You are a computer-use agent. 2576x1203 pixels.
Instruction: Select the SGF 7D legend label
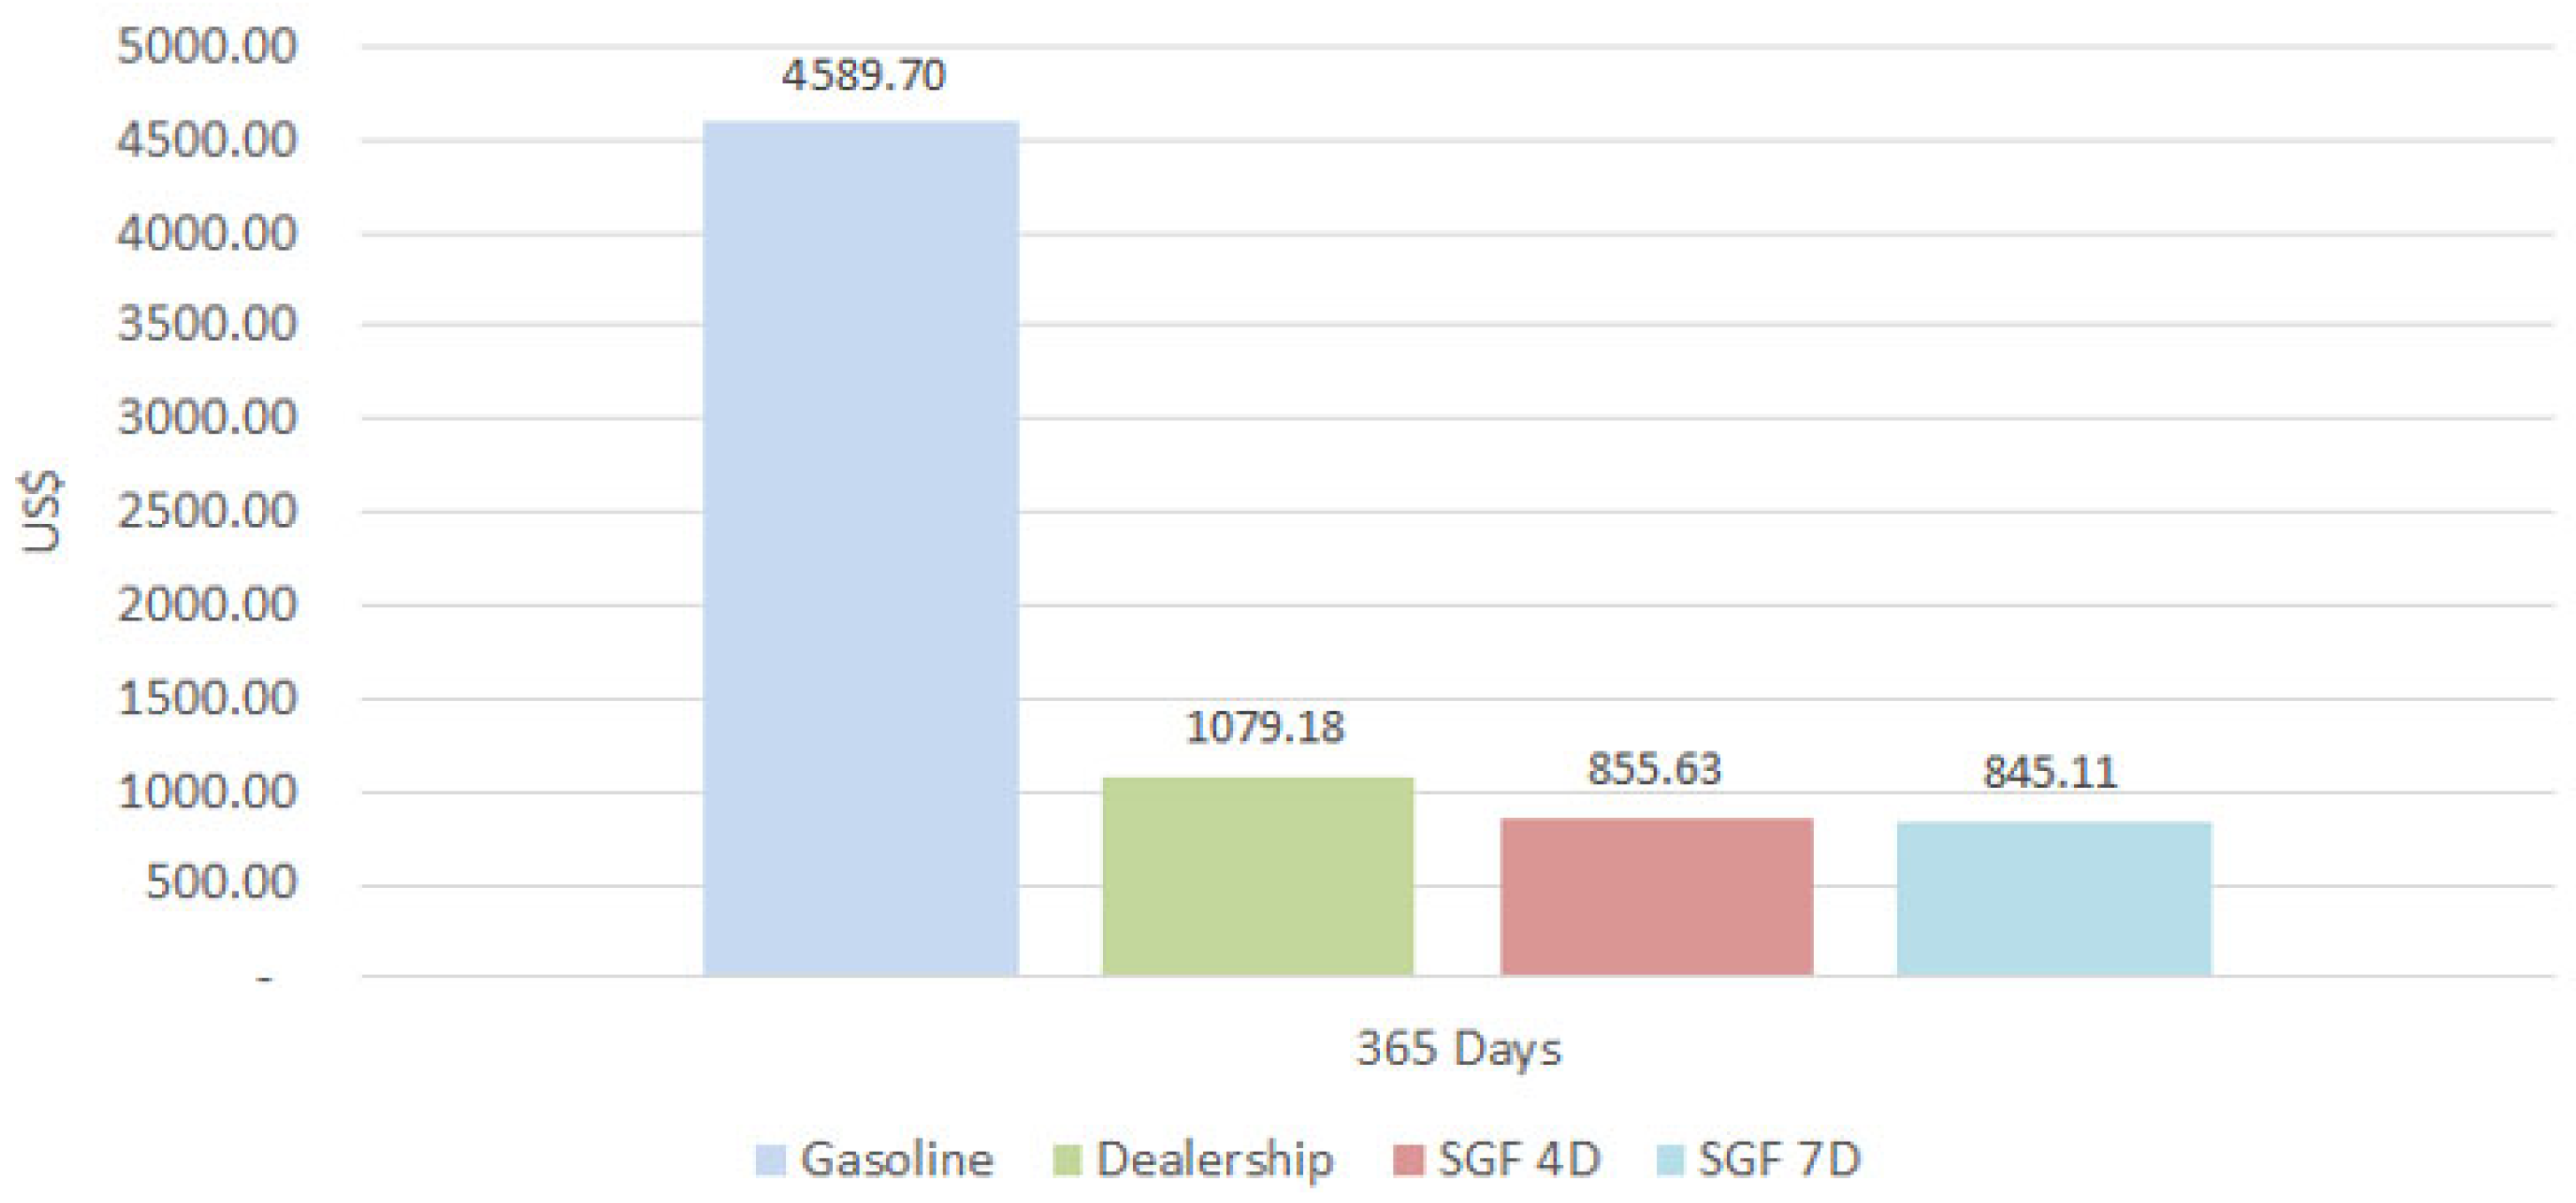coord(1779,1159)
